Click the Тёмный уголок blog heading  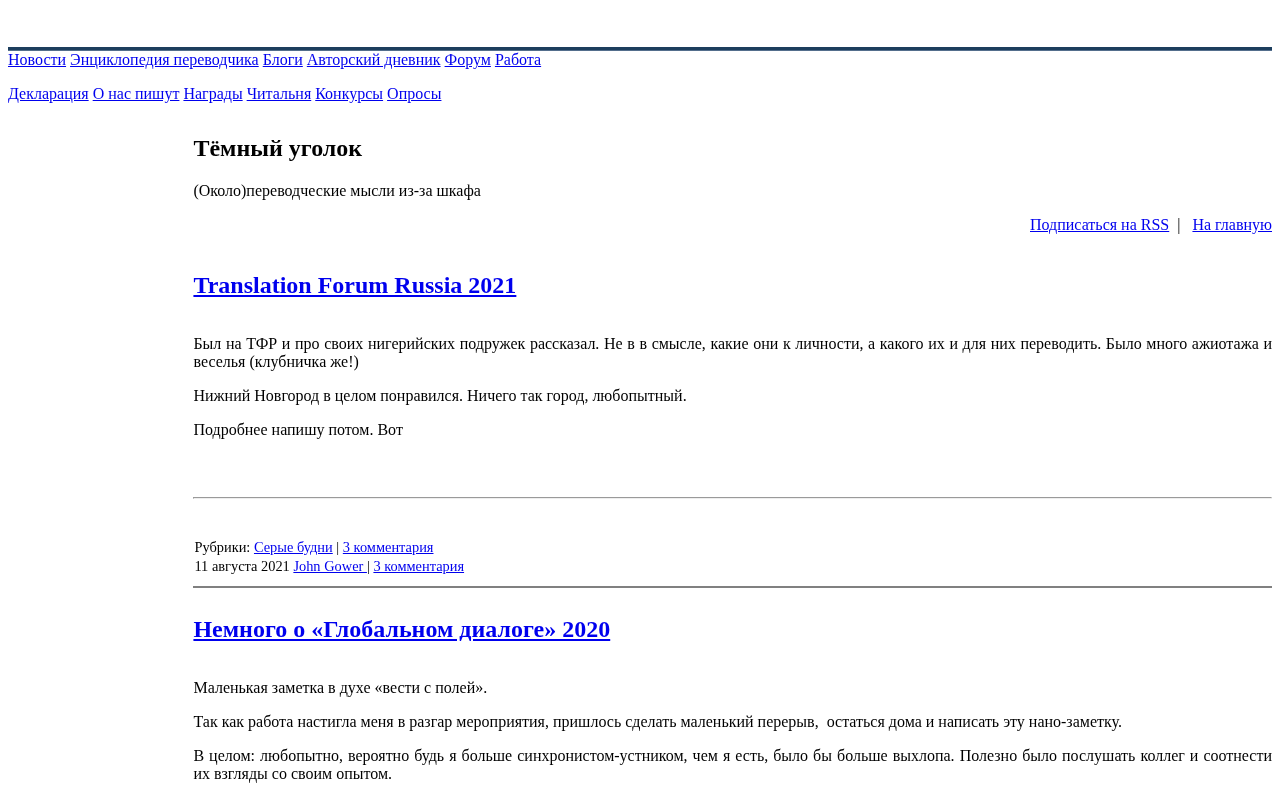(x=278, y=149)
